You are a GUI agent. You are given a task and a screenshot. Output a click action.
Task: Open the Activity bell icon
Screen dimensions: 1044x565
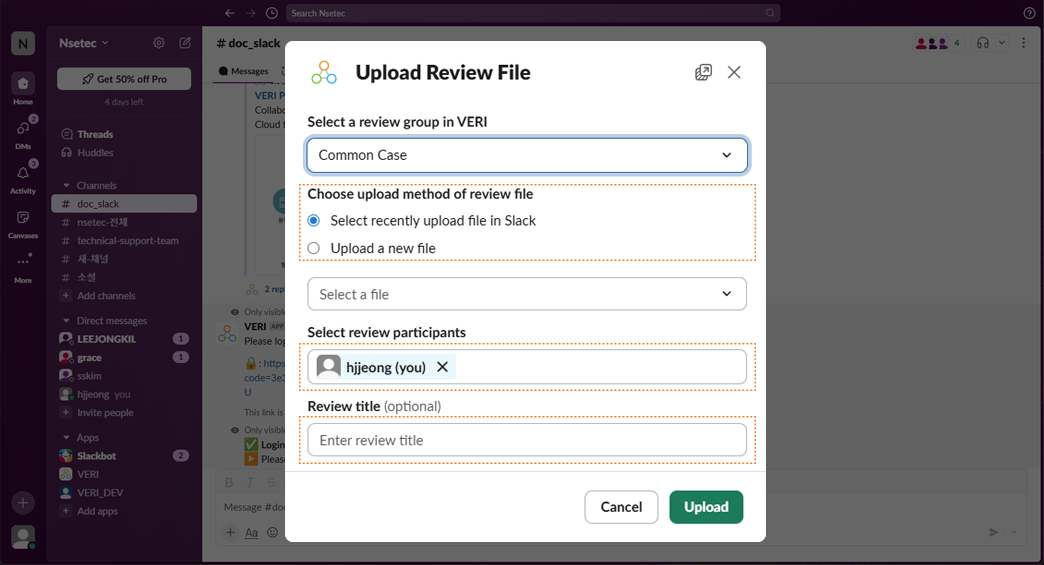point(22,175)
